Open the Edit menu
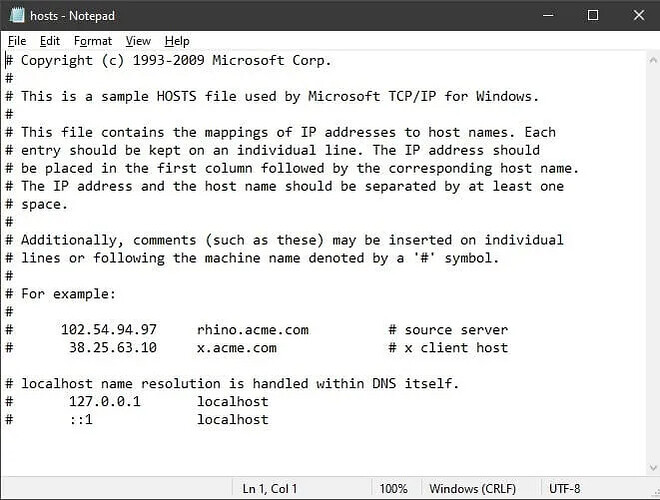 pos(50,41)
